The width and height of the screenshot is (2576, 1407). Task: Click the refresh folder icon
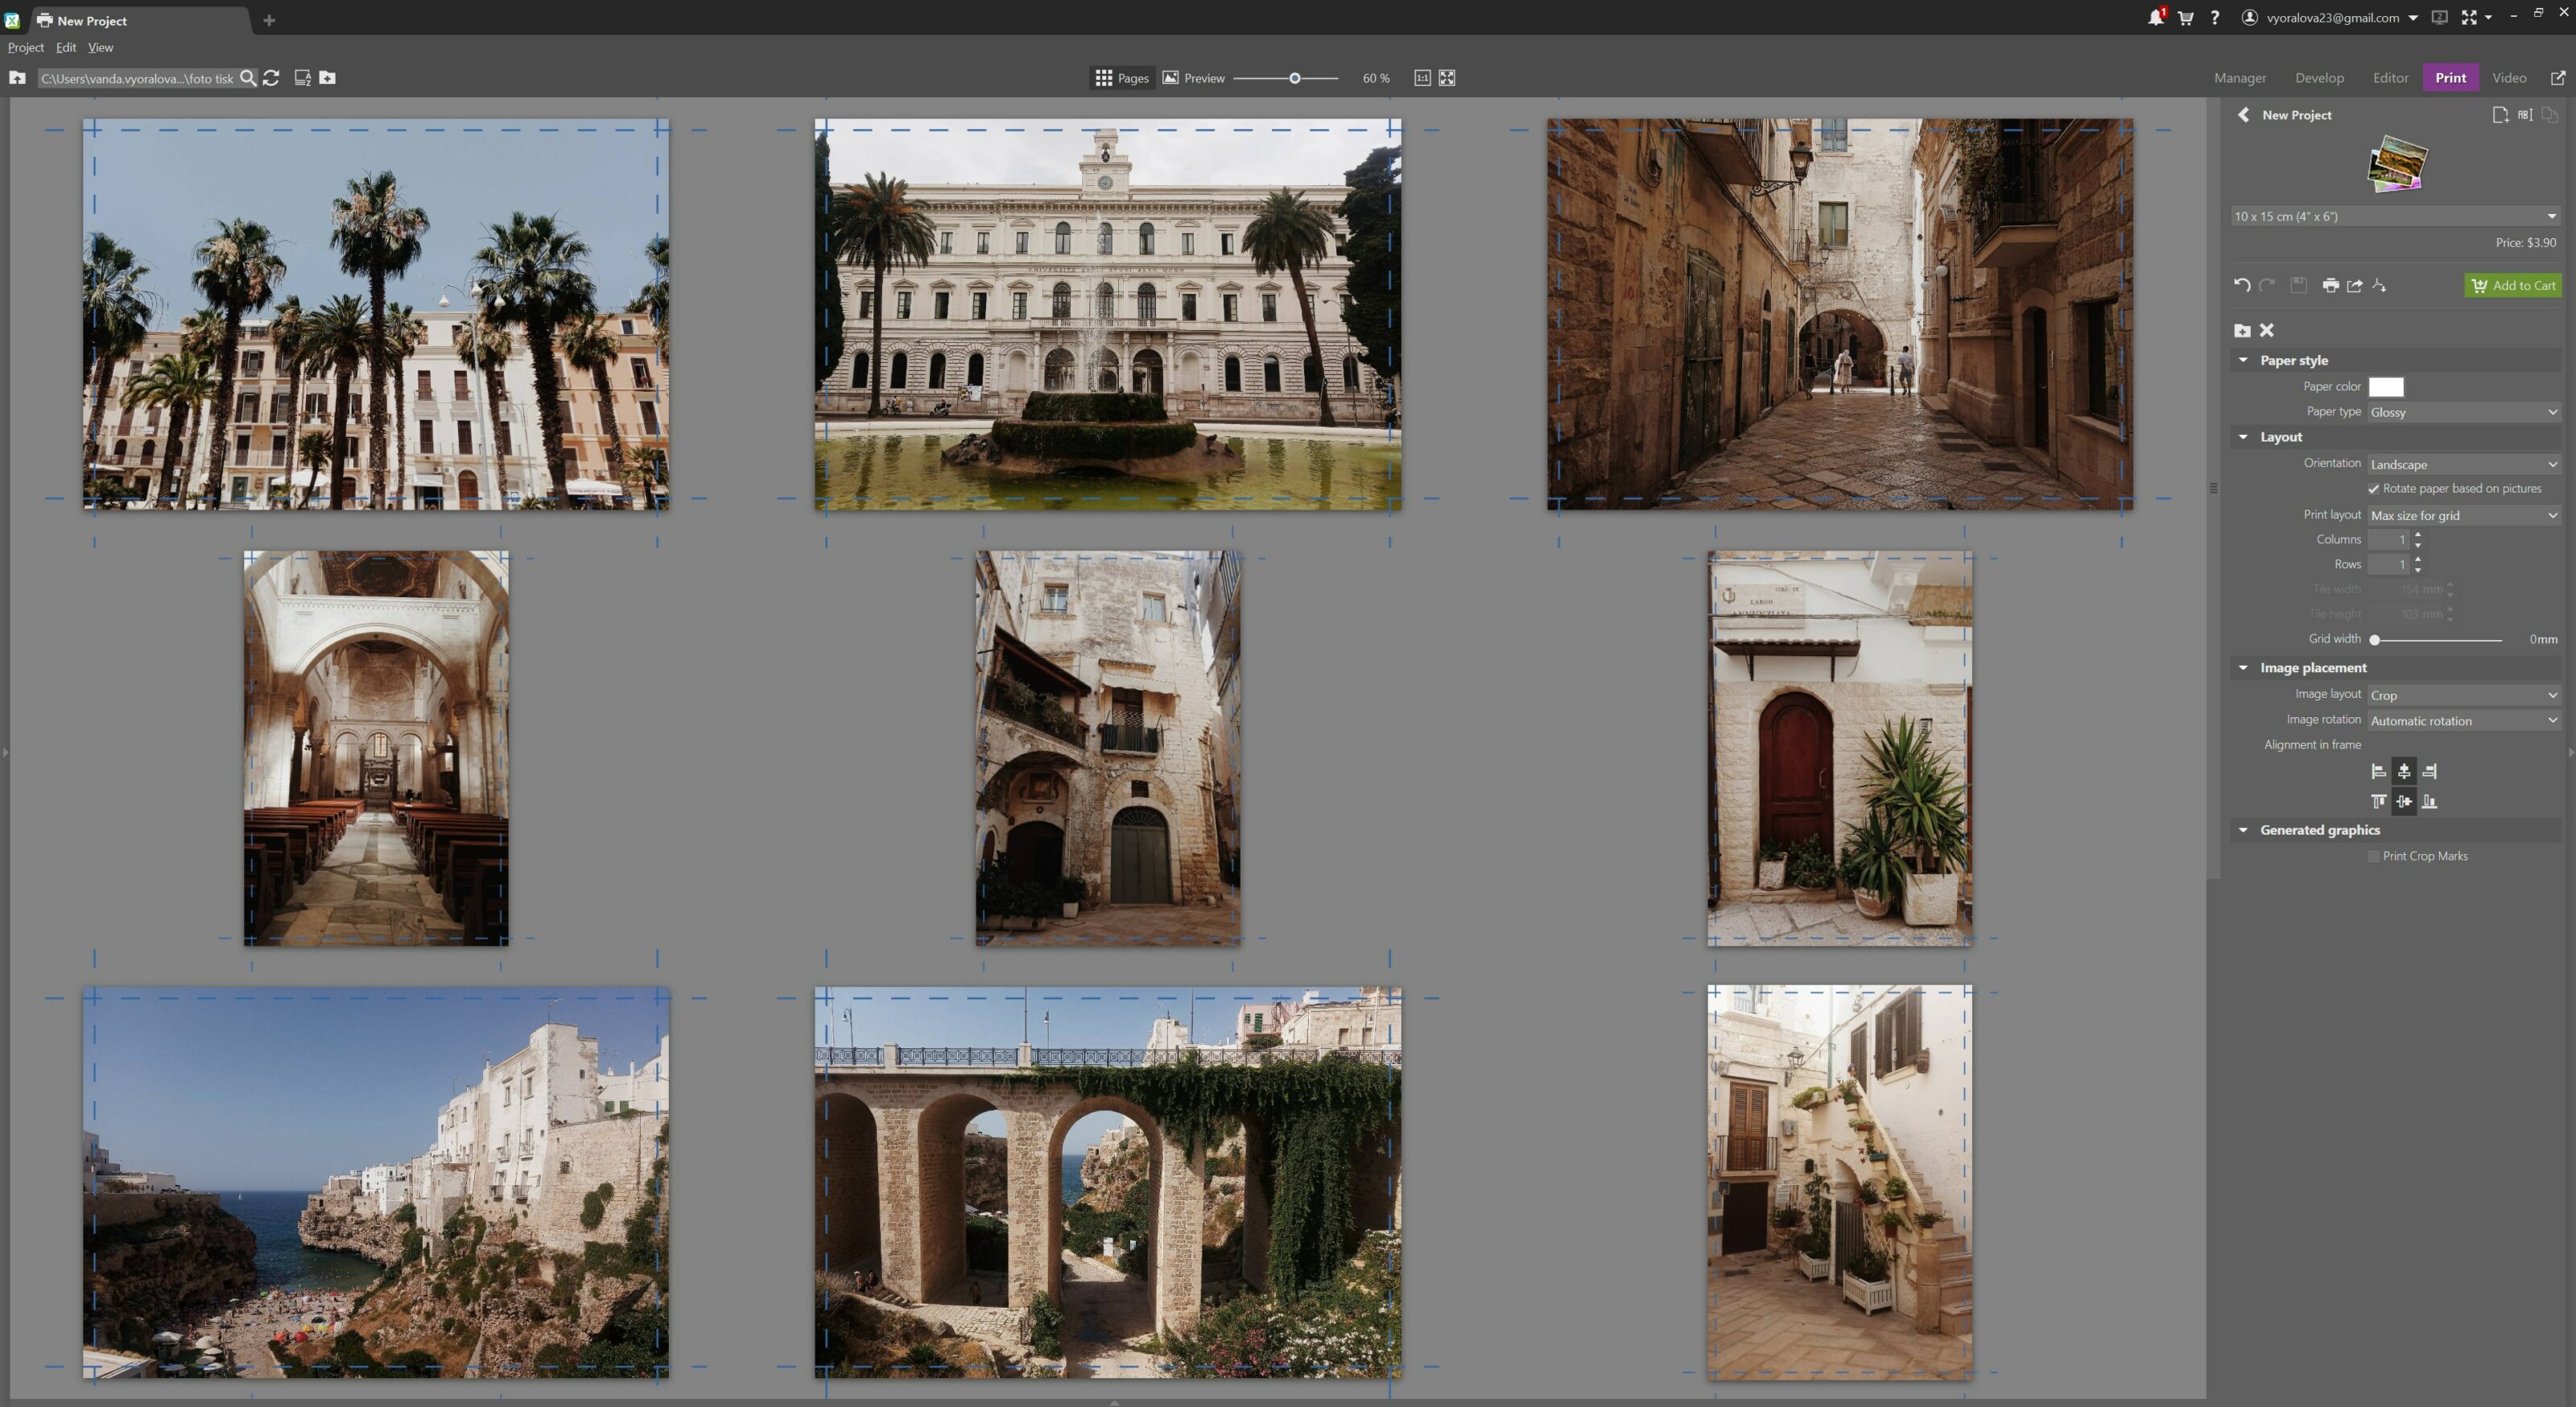pyautogui.click(x=271, y=78)
